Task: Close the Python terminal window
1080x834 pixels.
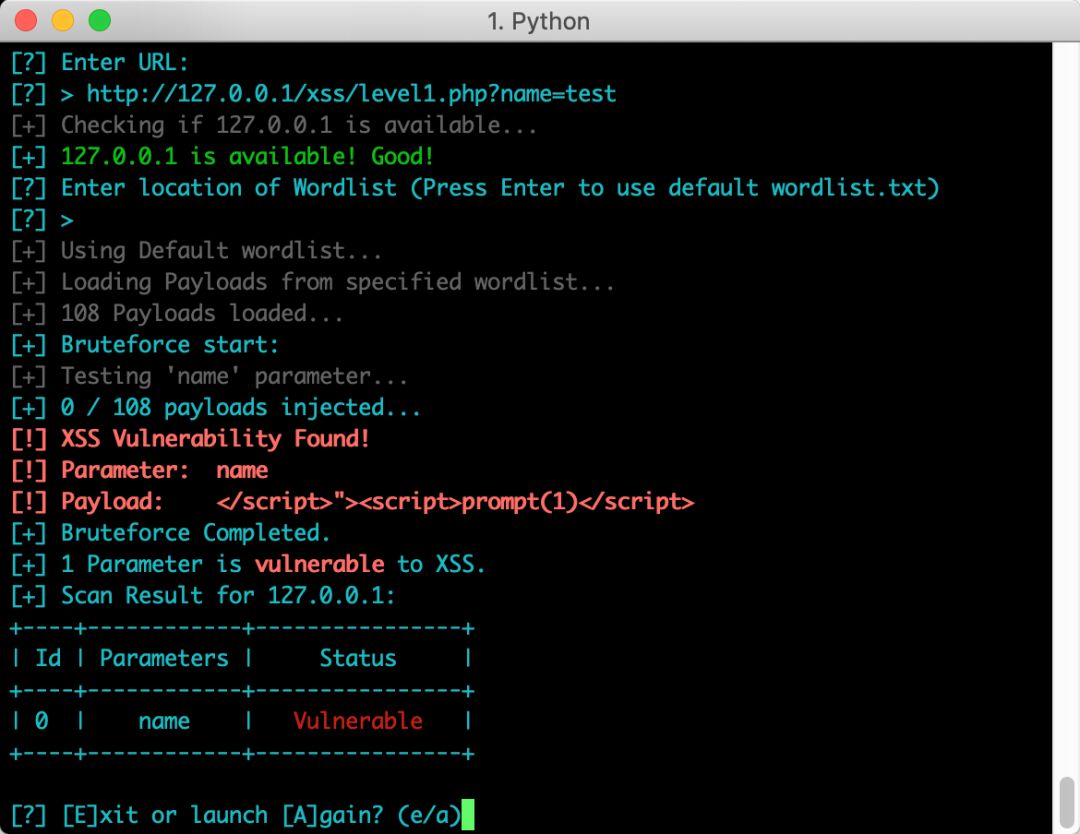Action: click(x=26, y=20)
